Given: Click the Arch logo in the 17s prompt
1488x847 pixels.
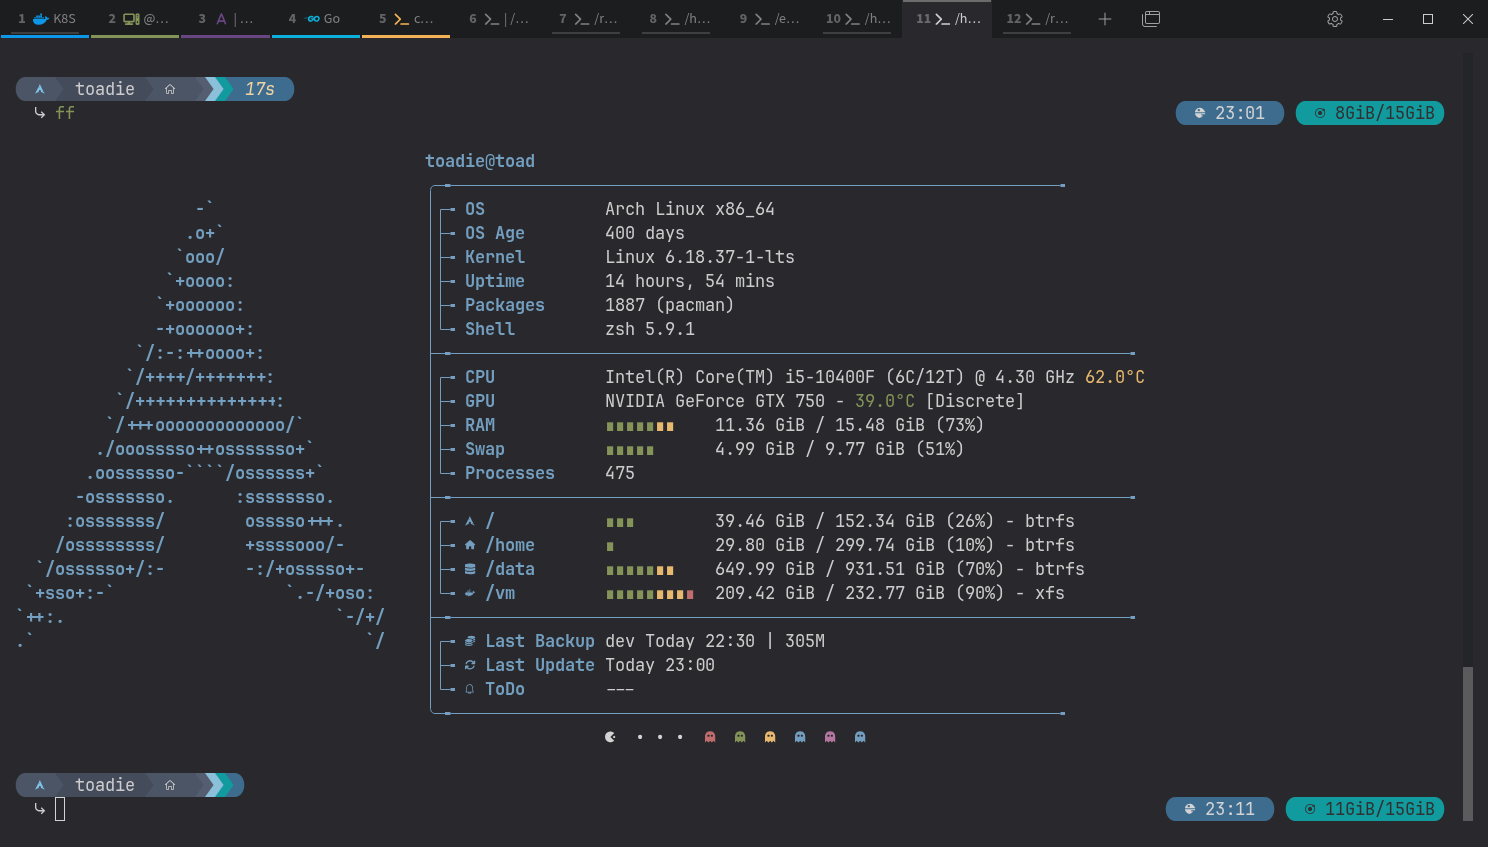Looking at the screenshot, I should pyautogui.click(x=40, y=89).
